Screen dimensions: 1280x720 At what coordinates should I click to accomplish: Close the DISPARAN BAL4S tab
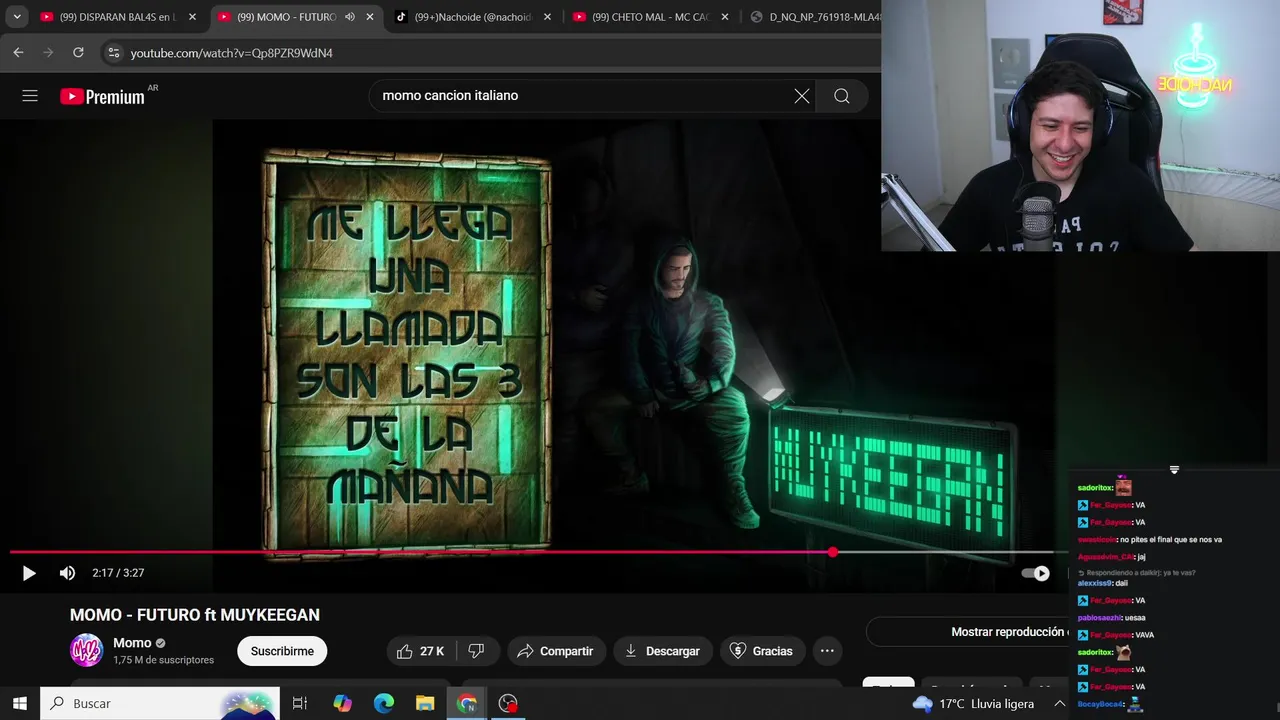193,17
